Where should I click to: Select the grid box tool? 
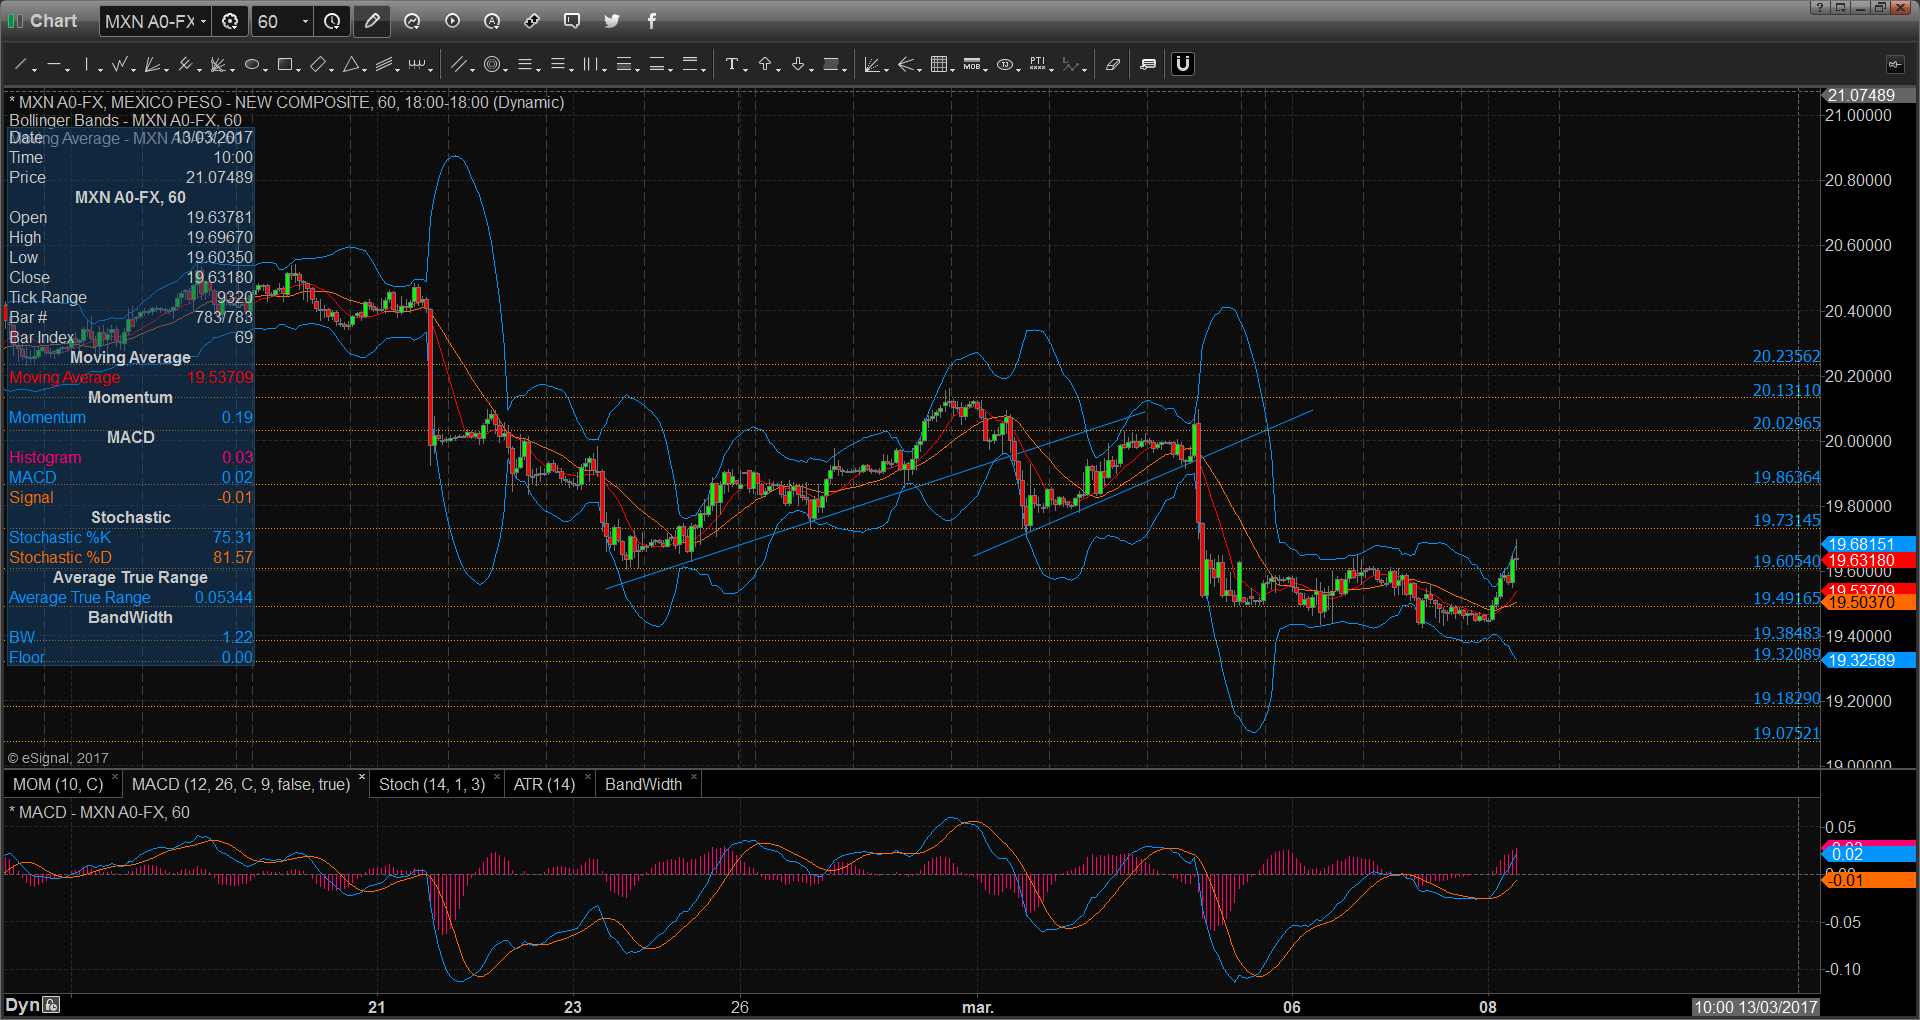coord(938,64)
